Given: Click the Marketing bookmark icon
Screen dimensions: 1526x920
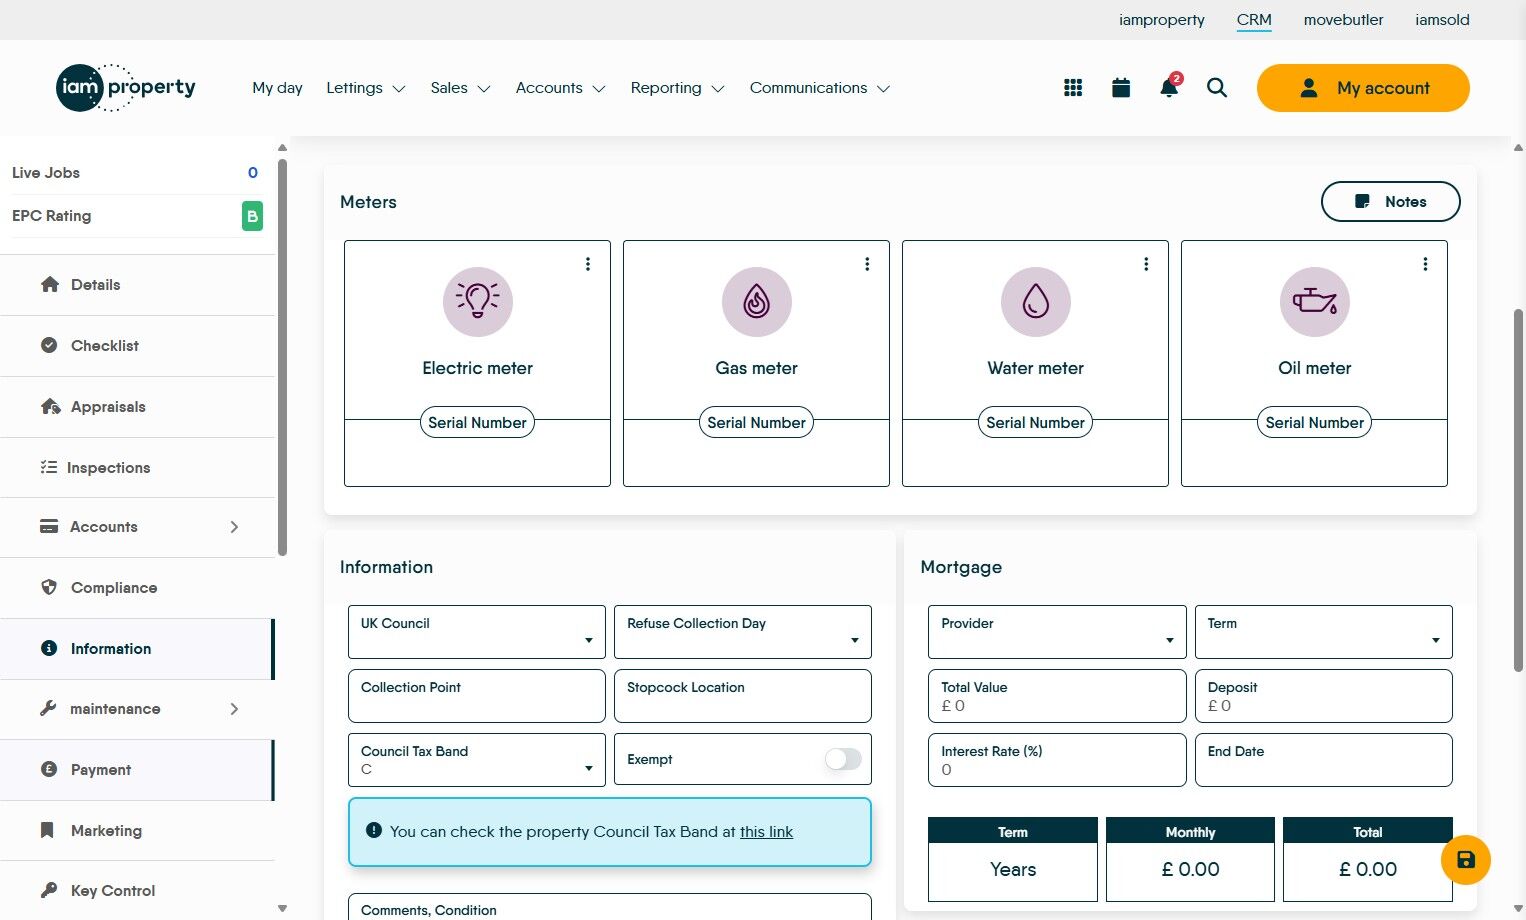Looking at the screenshot, I should pos(47,830).
